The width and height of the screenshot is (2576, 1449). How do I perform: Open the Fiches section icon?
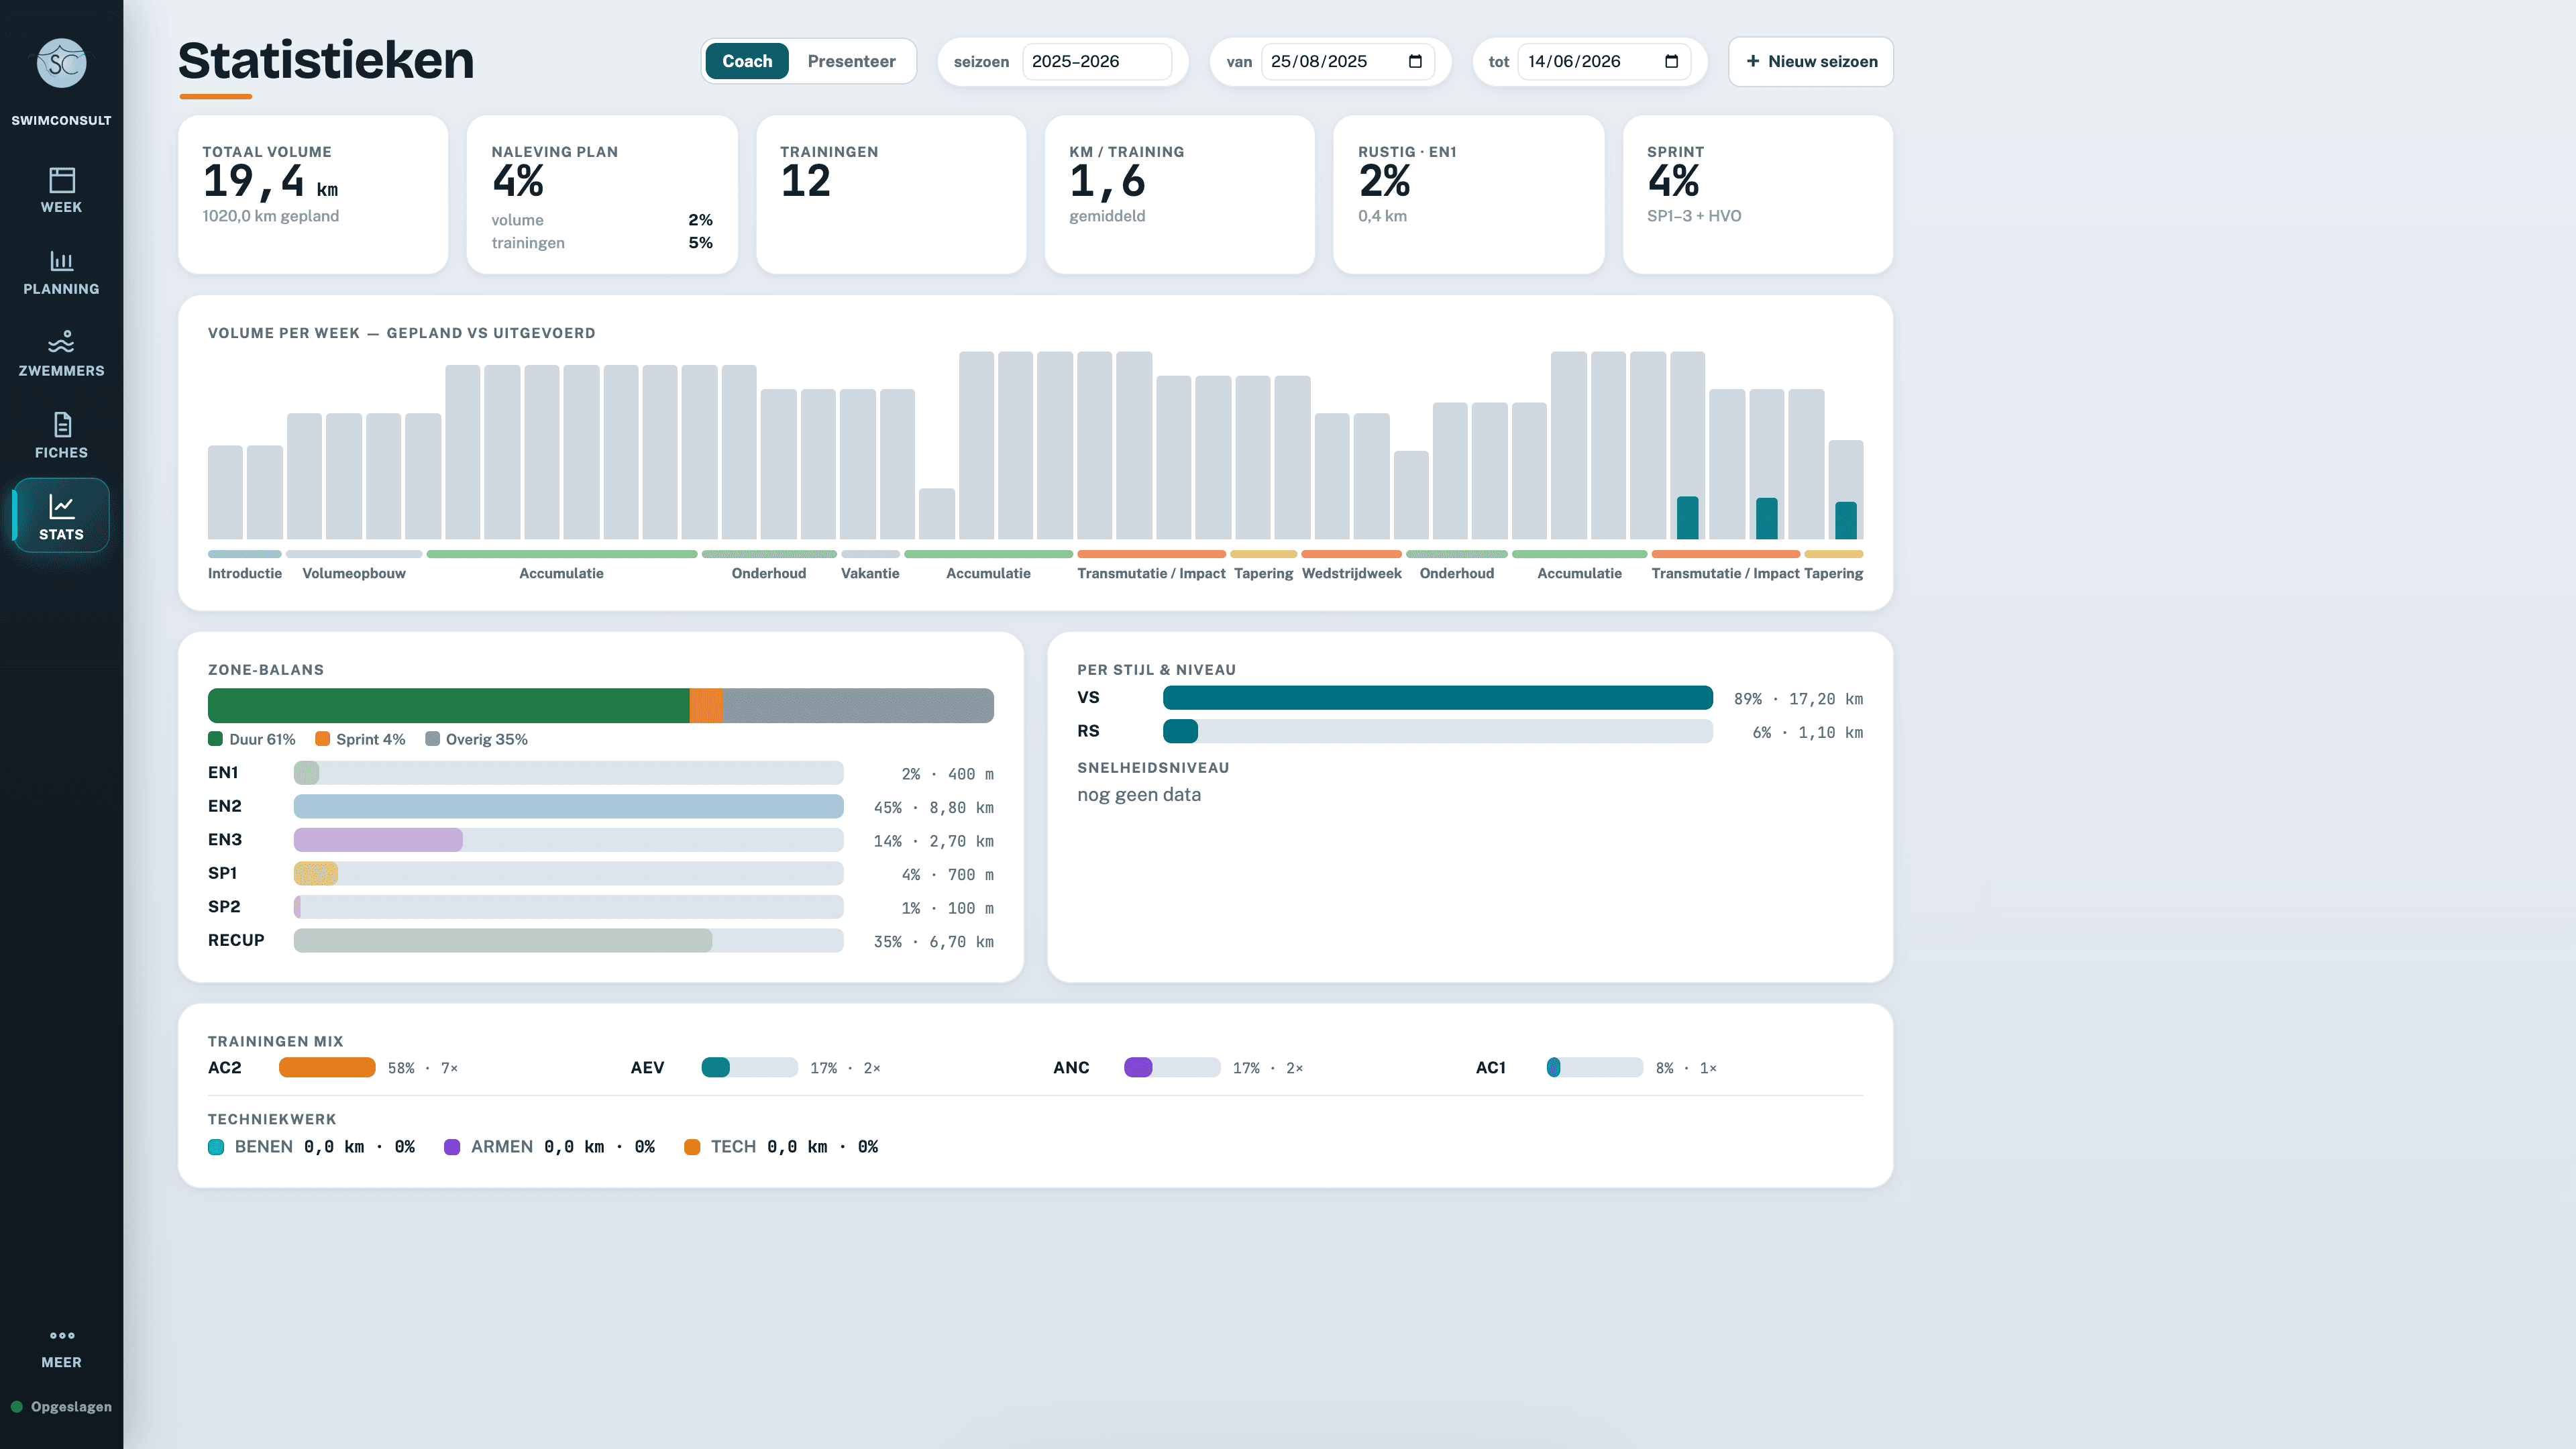point(62,424)
